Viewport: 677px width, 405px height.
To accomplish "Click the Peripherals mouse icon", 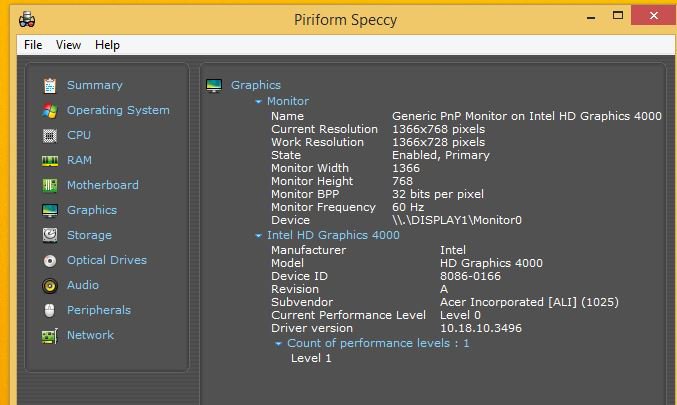I will coord(50,310).
